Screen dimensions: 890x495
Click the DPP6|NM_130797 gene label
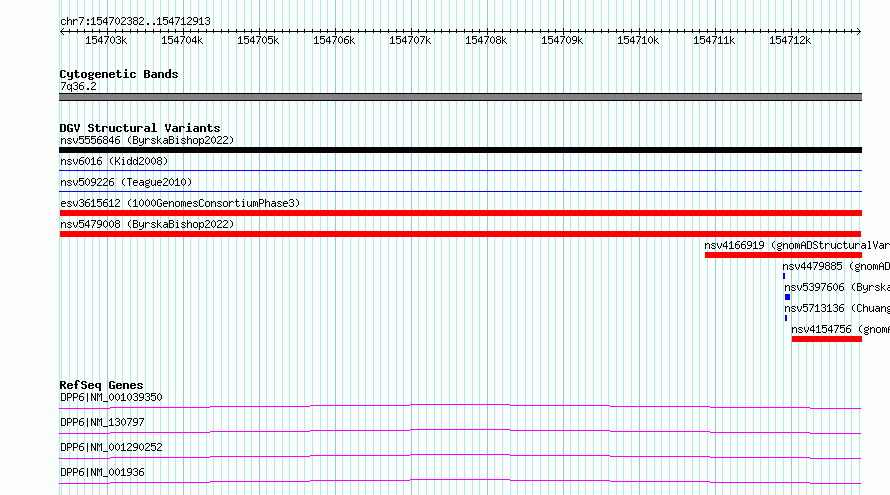[102, 422]
